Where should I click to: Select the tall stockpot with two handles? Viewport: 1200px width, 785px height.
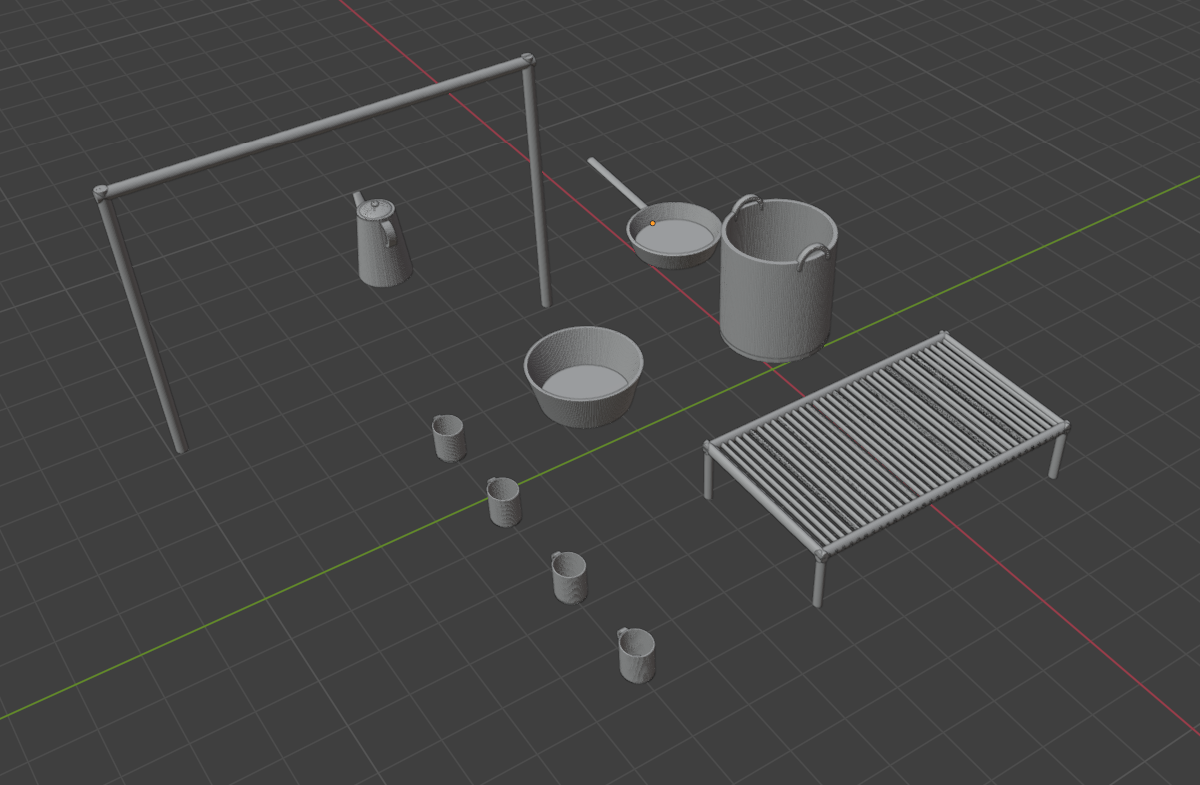[x=778, y=279]
